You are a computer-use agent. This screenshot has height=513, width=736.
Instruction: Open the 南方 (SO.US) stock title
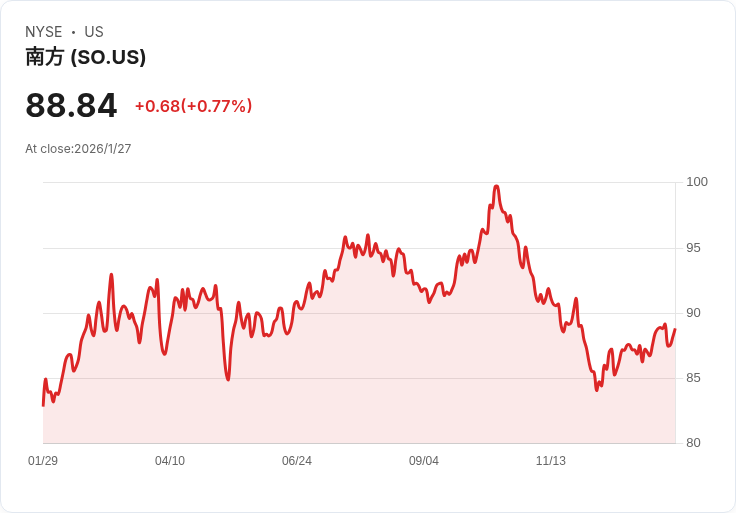coord(86,57)
